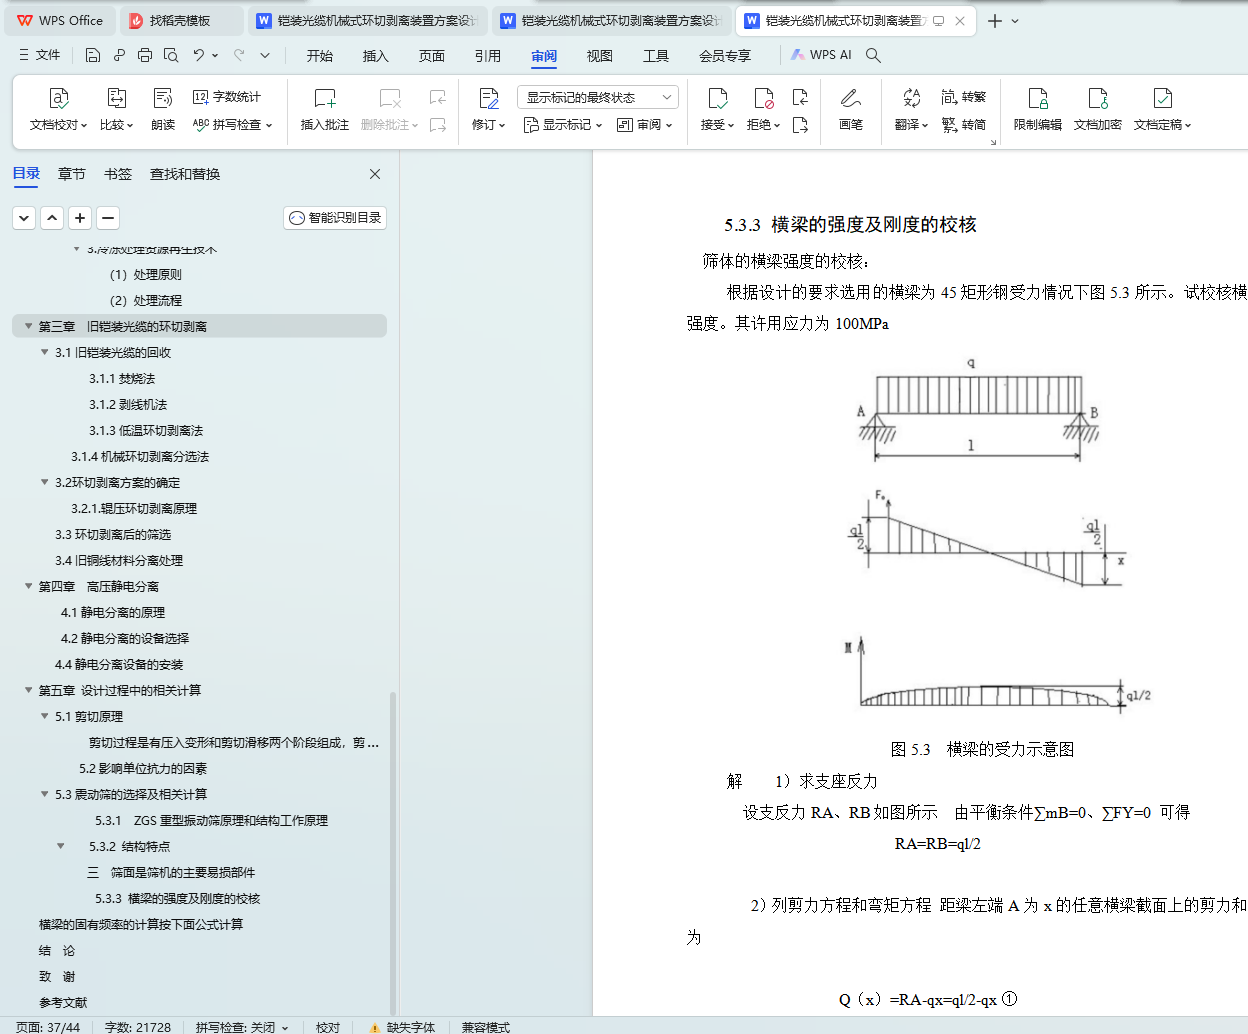Collapse 第三章 旧铠装光缆的环切剥离 node
Screen dimensions: 1248x1034
tap(28, 326)
